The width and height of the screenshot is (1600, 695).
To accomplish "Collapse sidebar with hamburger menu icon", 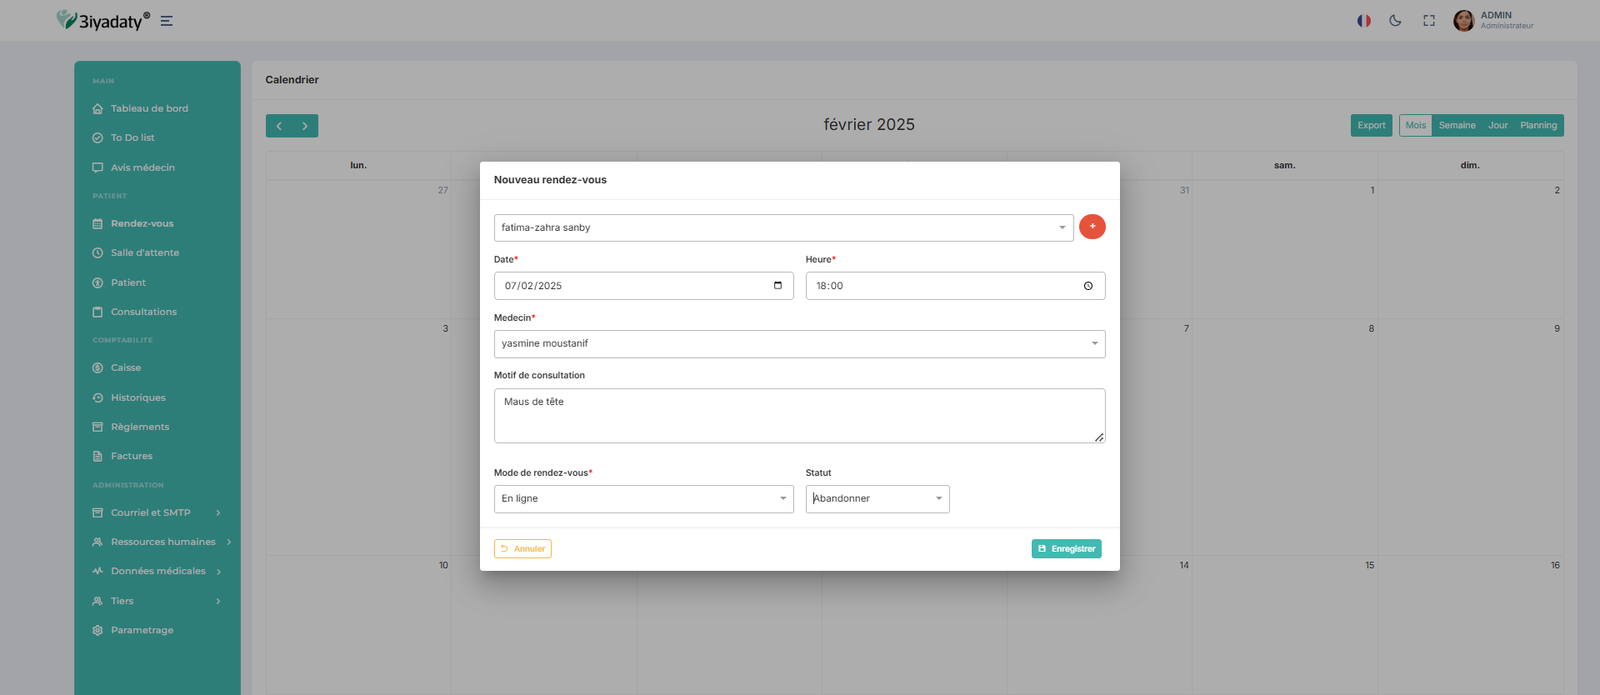I will (x=167, y=21).
